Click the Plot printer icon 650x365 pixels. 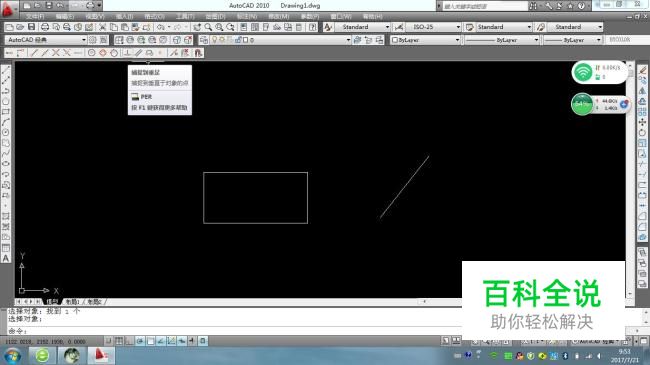coord(45,27)
